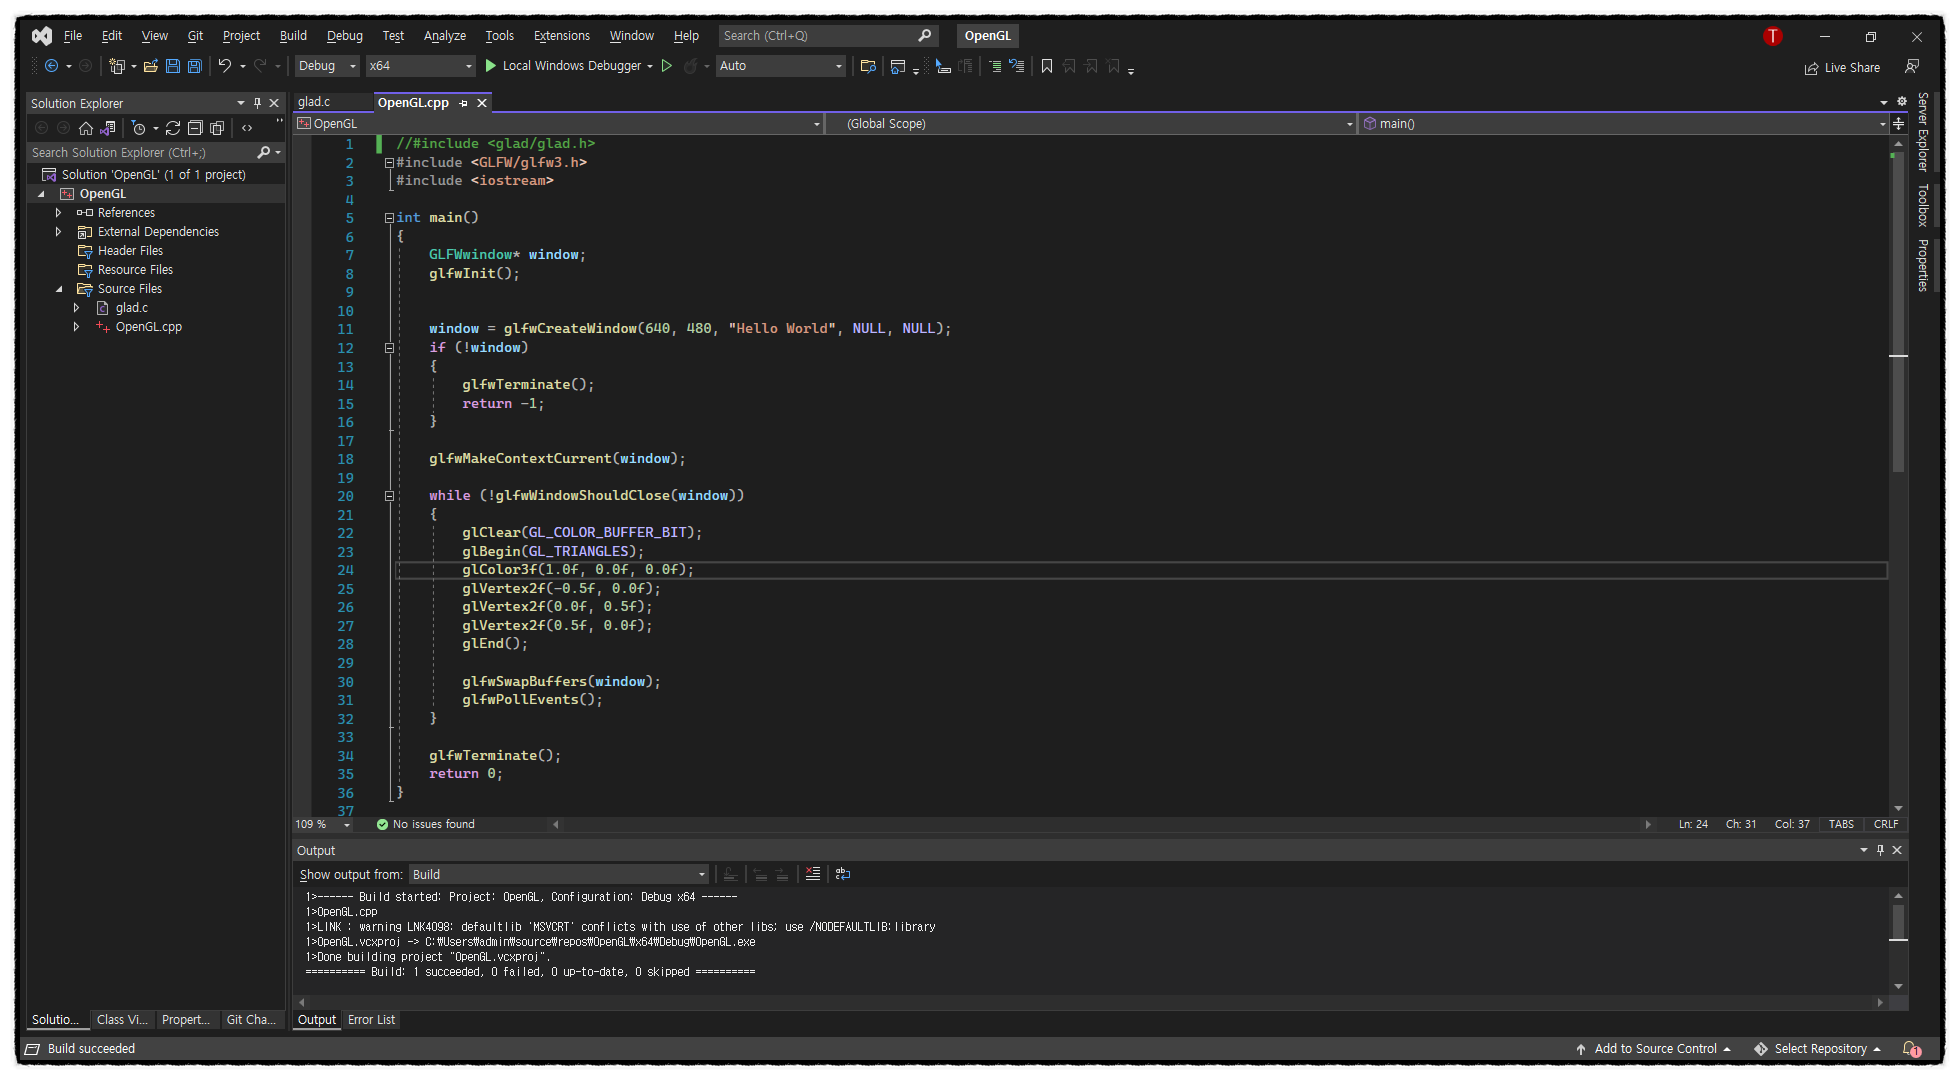Expand the References tree node
The height and width of the screenshot is (1080, 1960).
[58, 213]
